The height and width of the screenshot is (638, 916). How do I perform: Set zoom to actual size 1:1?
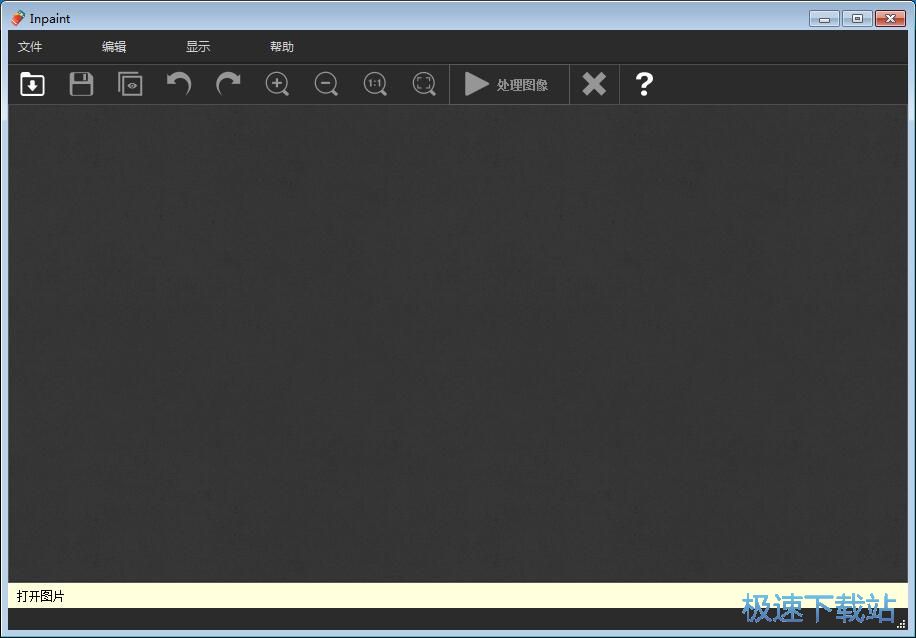pos(375,84)
